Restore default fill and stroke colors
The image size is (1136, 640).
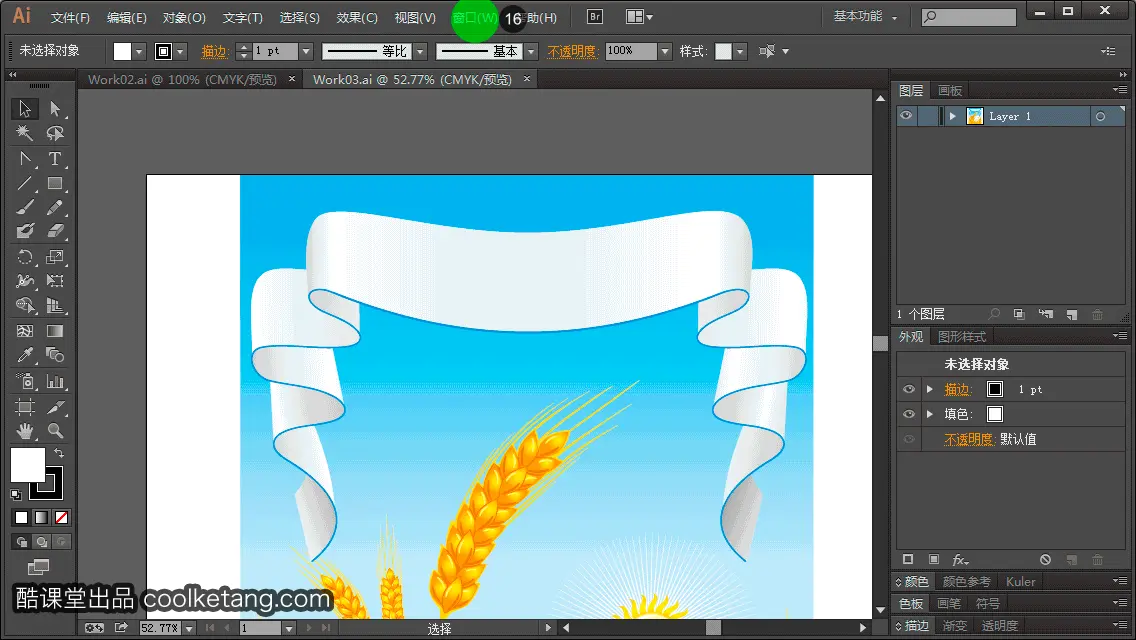point(16,494)
